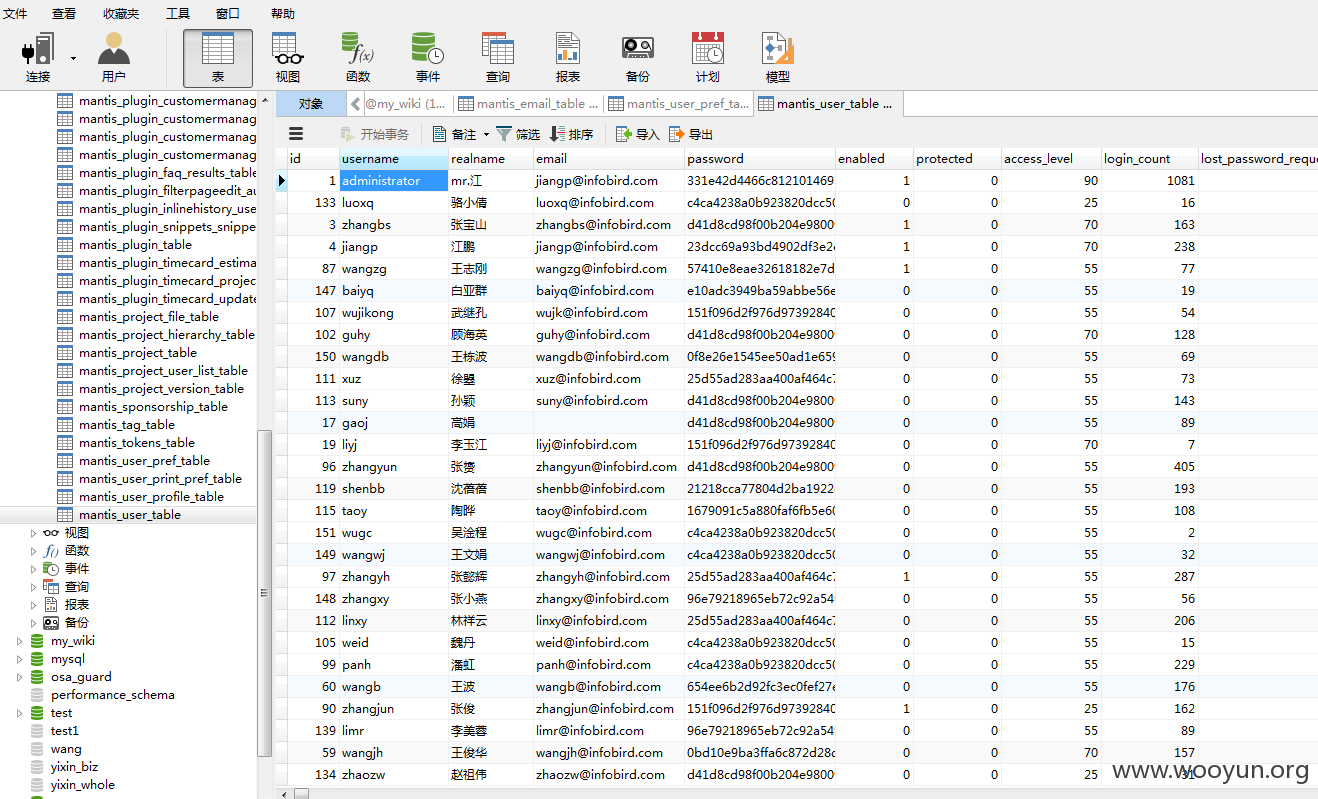Open the 事件 events toolbar button
Screen dimensions: 1318x799
tap(428, 57)
